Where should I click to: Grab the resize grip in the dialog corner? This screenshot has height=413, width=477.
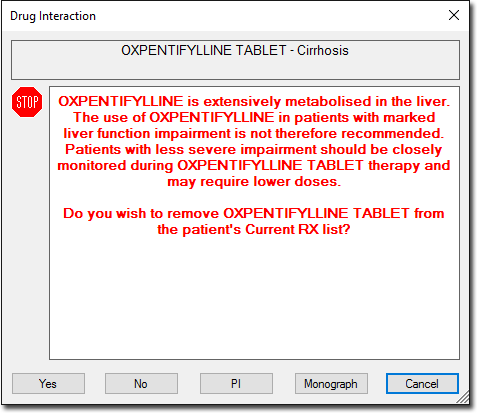[463, 398]
